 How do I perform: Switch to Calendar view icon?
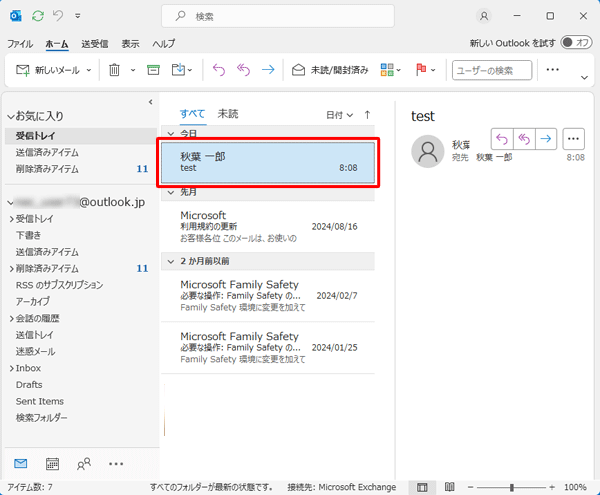tap(52, 464)
